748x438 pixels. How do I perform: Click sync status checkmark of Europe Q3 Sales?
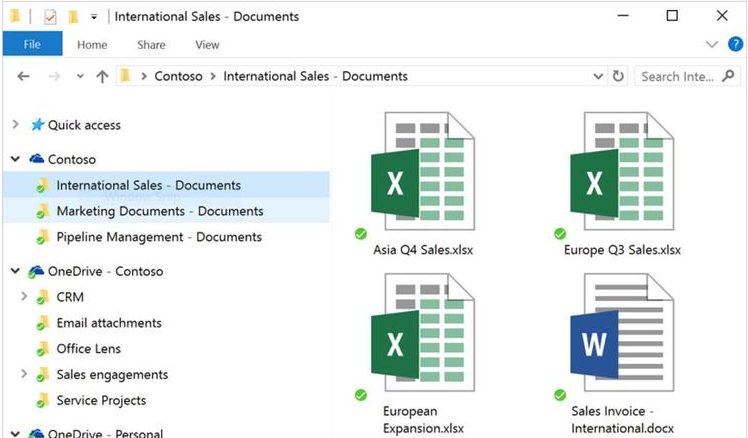[x=560, y=234]
